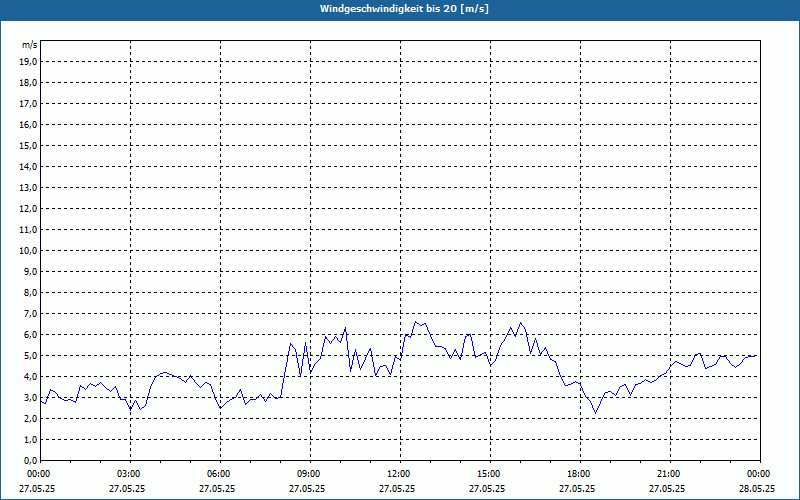Click the 6,0 y-axis label
Image resolution: width=800 pixels, height=500 pixels.
[x=30, y=335]
